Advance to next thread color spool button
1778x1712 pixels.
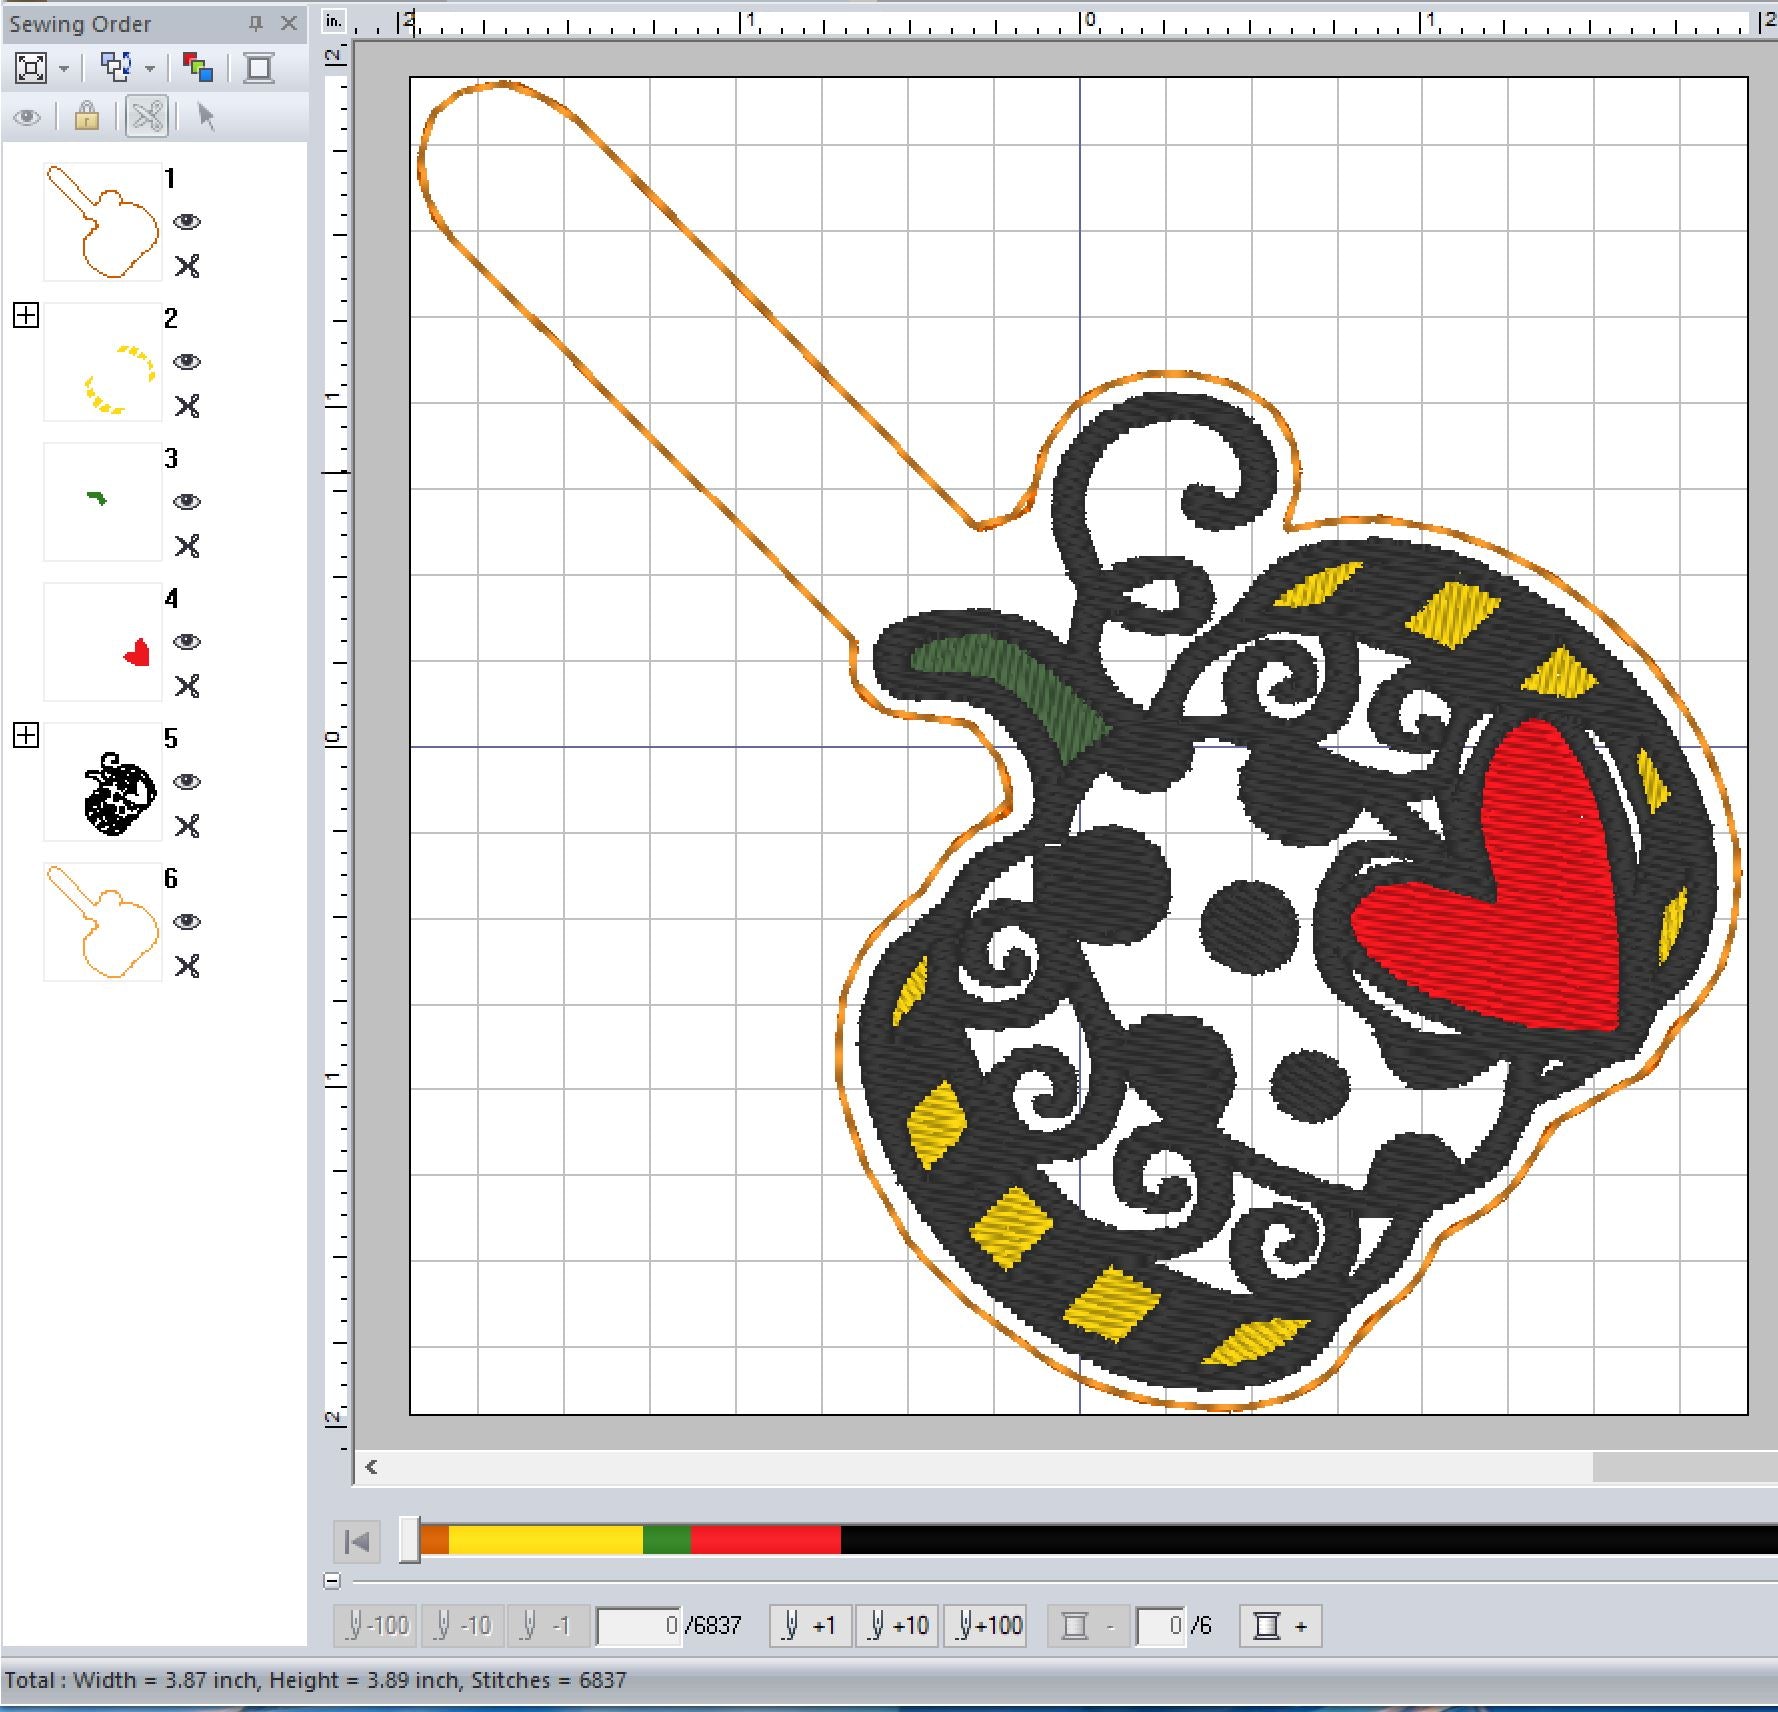(1280, 1626)
